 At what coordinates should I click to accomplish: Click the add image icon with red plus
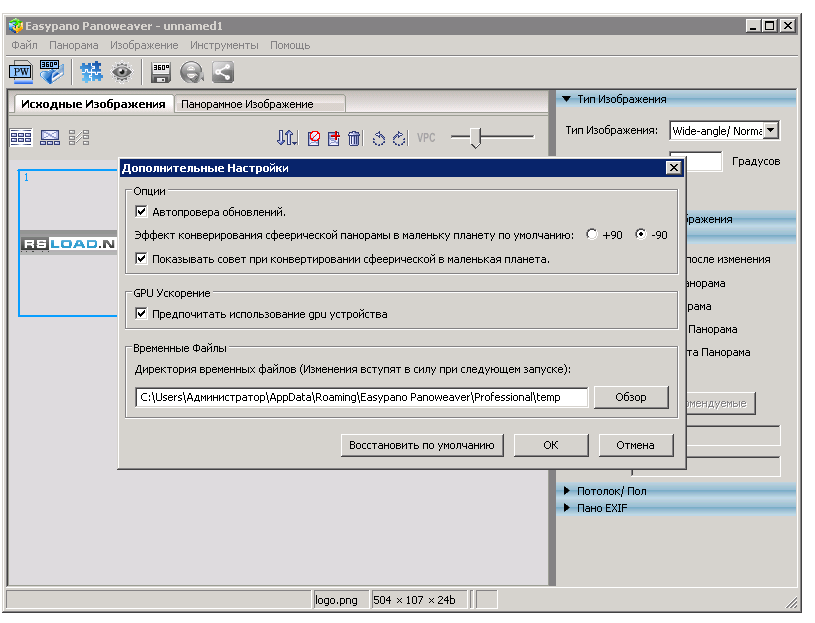(334, 138)
